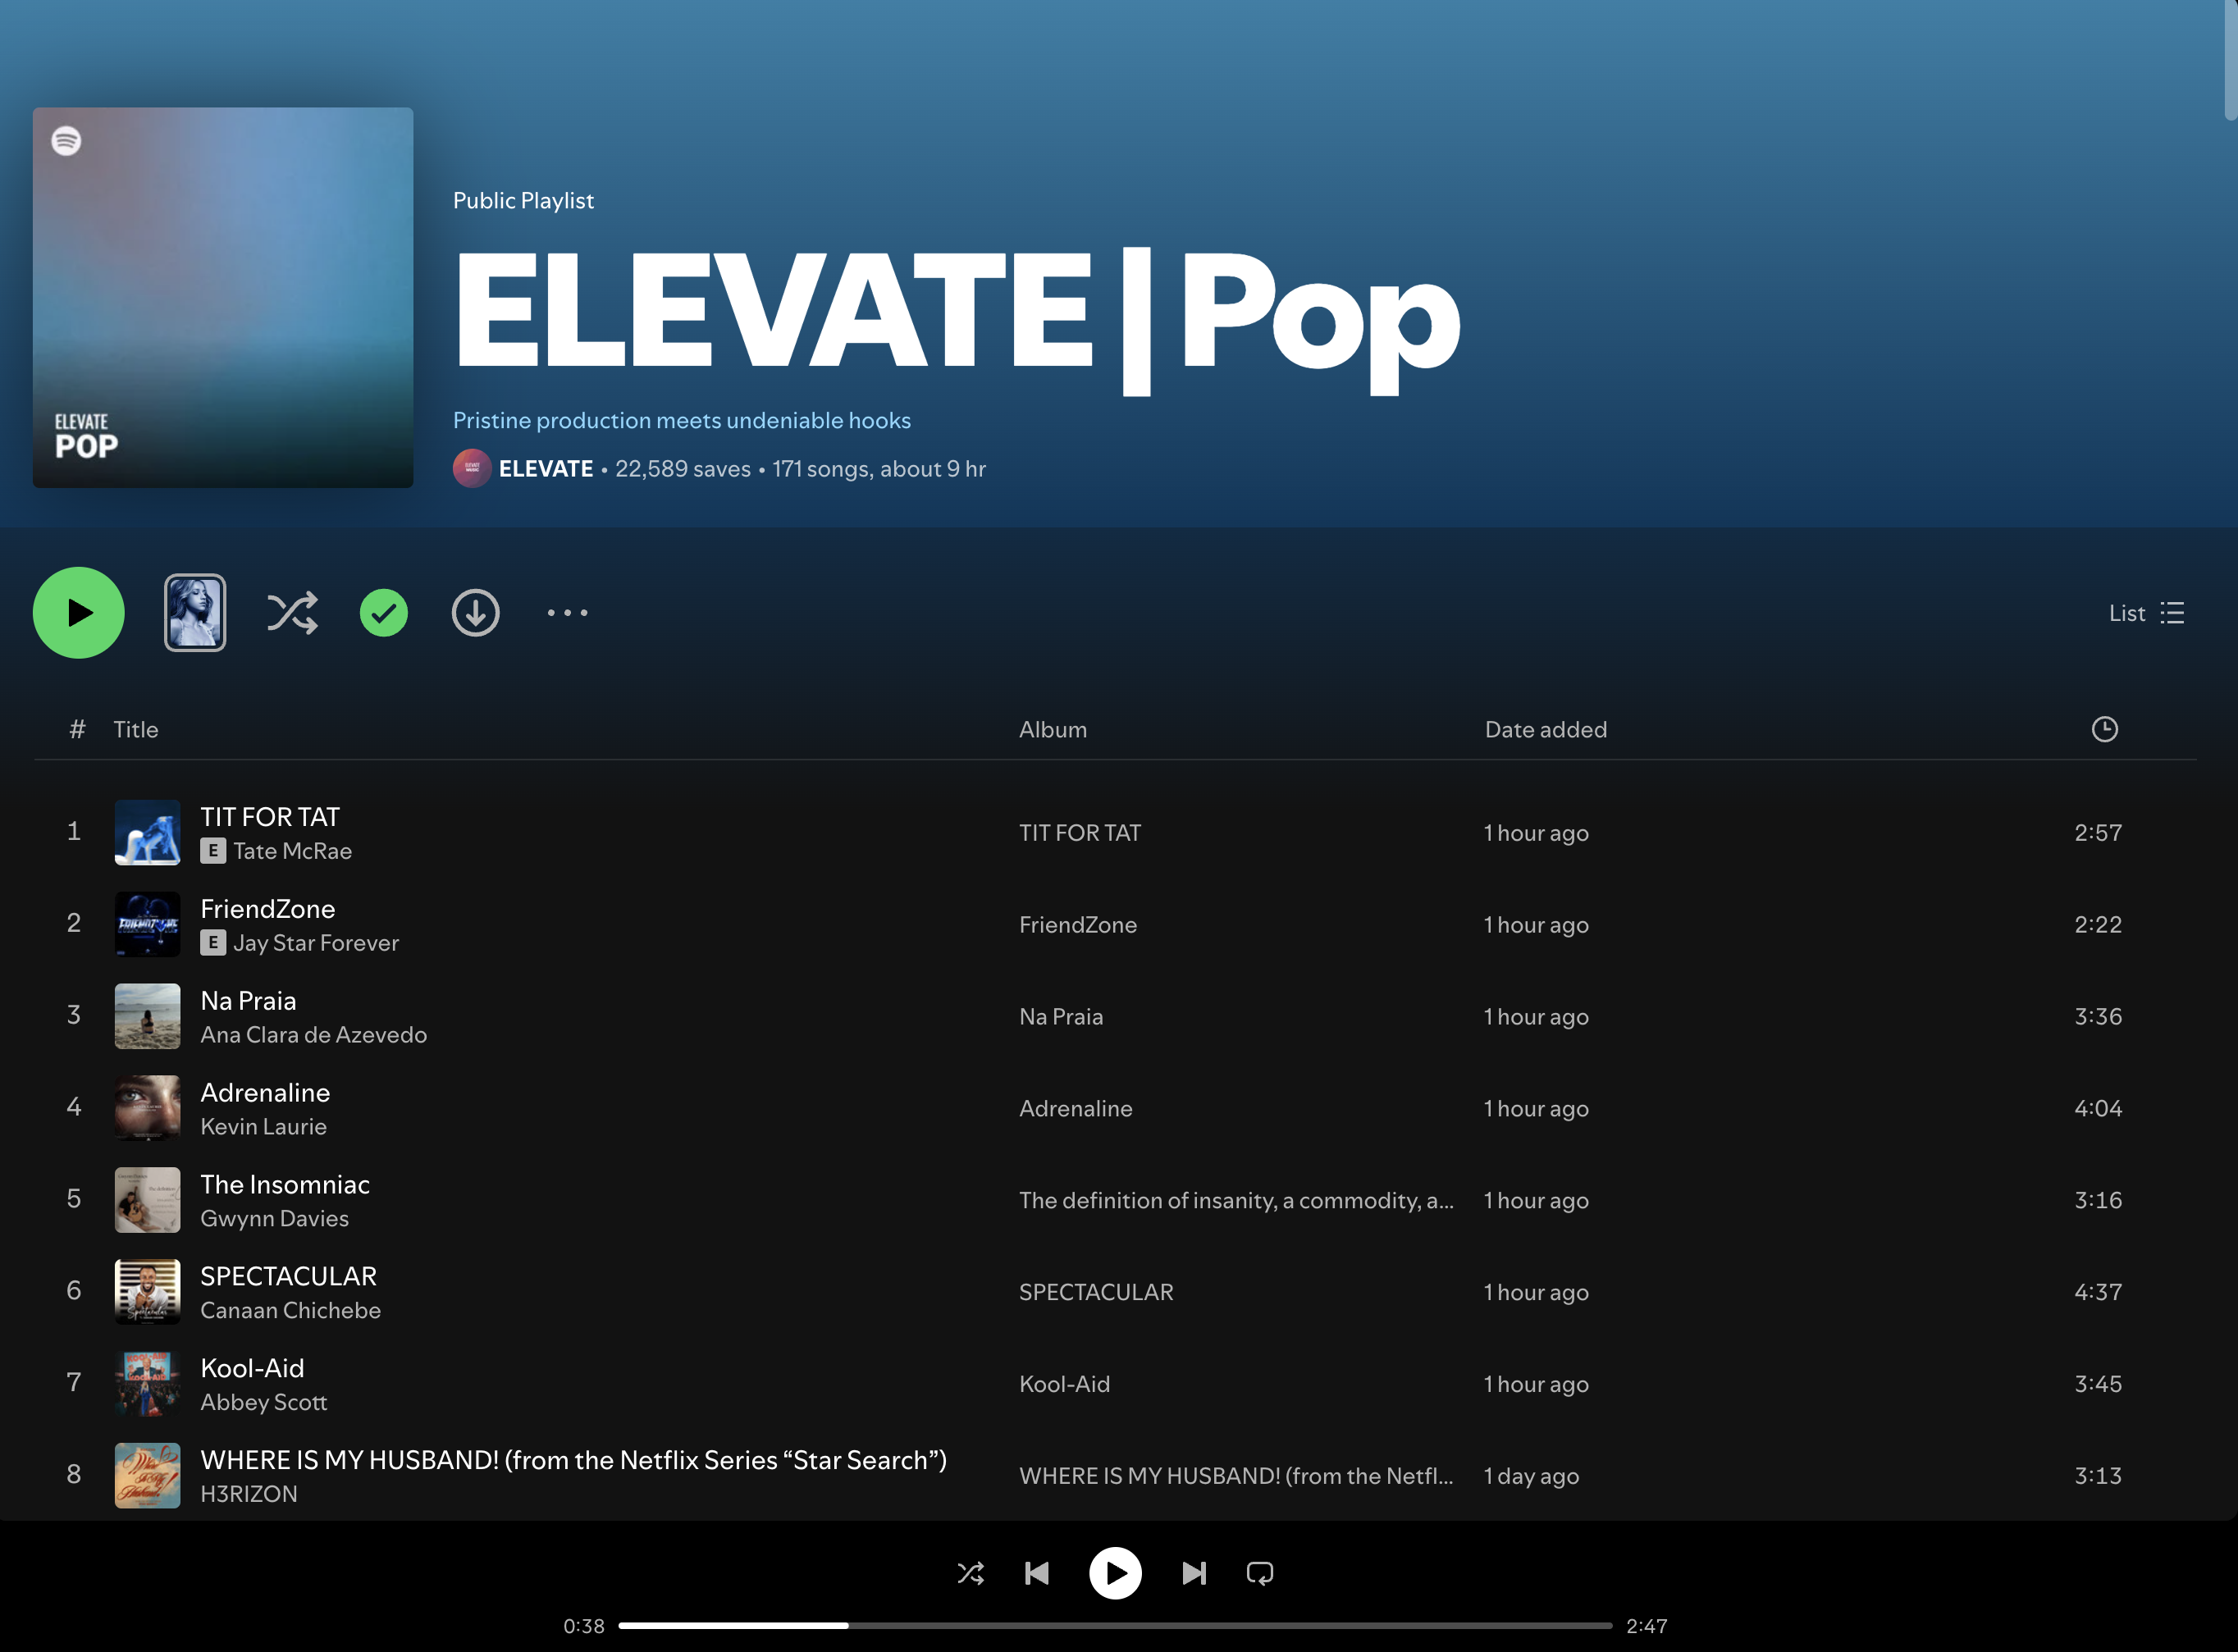The height and width of the screenshot is (1652, 2238).
Task: Select the FriendZone track title
Action: click(268, 909)
